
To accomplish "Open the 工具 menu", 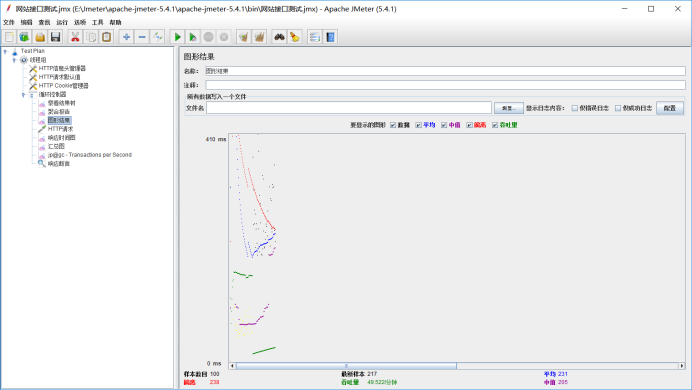I will click(98, 22).
